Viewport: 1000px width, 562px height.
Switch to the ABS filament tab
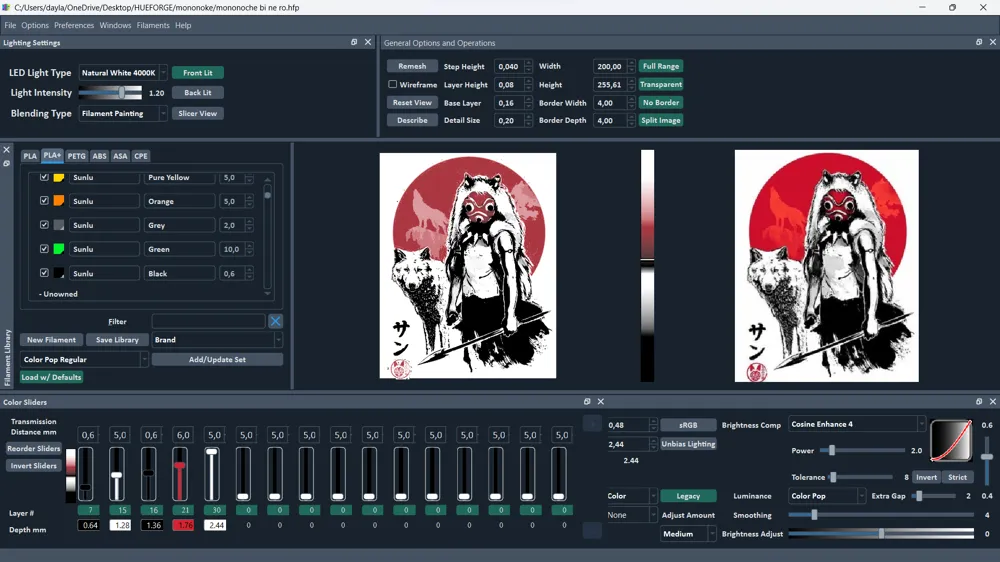[99, 156]
